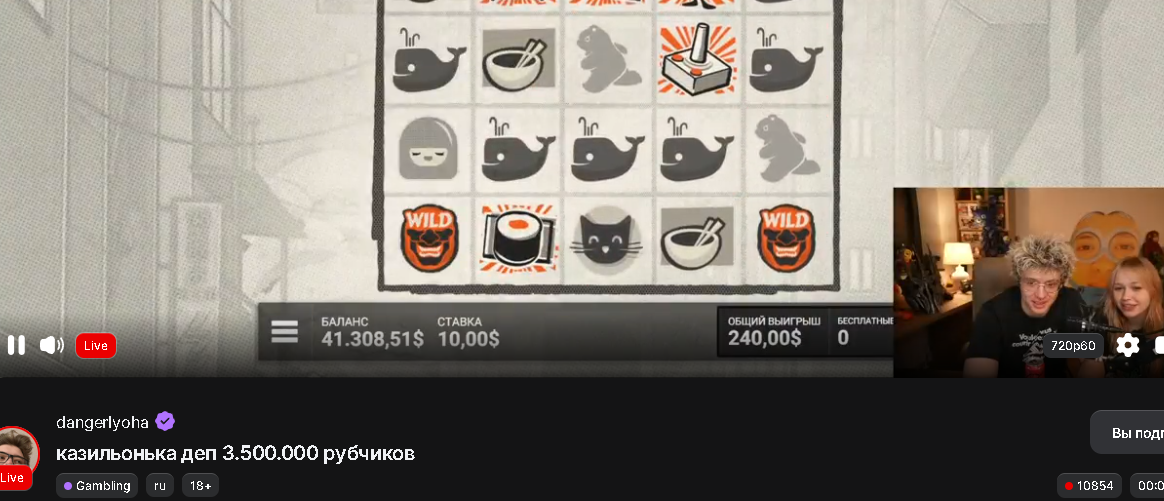
Task: Open player settings gear icon
Action: (x=1128, y=345)
